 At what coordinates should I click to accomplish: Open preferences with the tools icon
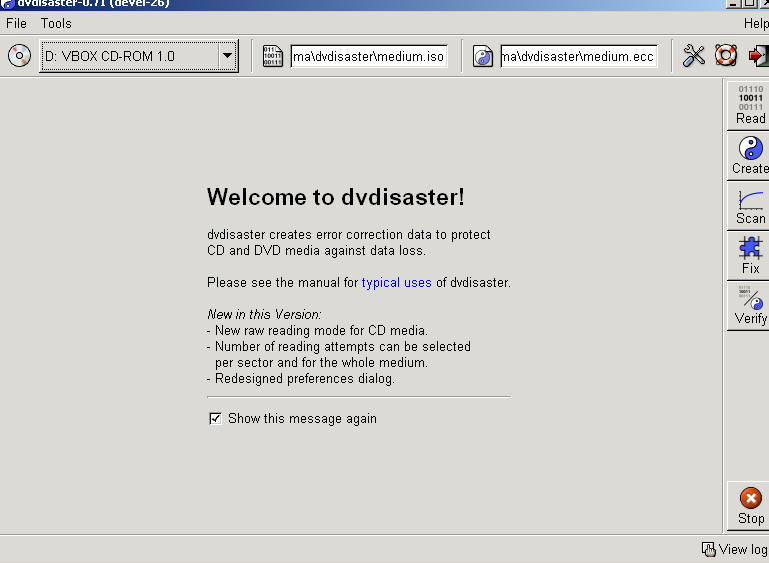tap(693, 55)
